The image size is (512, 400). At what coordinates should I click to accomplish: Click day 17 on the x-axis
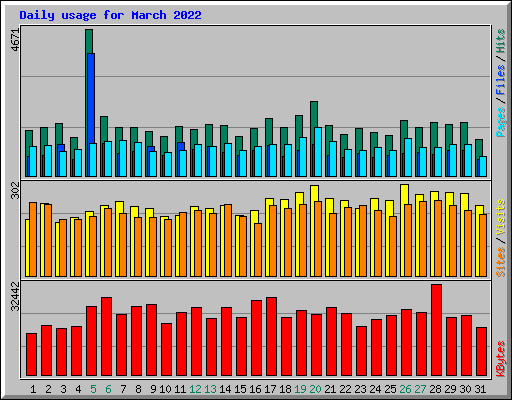point(270,389)
